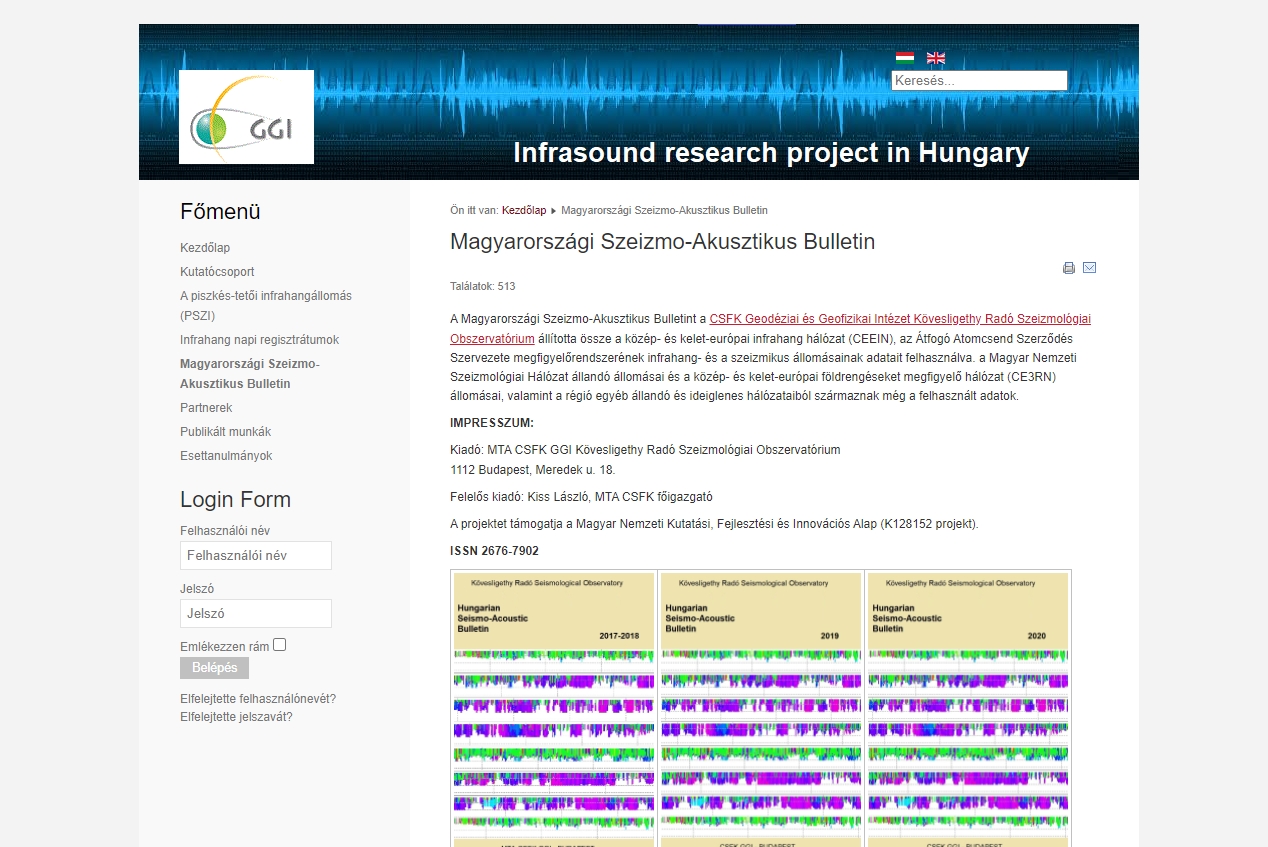Open Kutatócsoport menu item

click(217, 272)
